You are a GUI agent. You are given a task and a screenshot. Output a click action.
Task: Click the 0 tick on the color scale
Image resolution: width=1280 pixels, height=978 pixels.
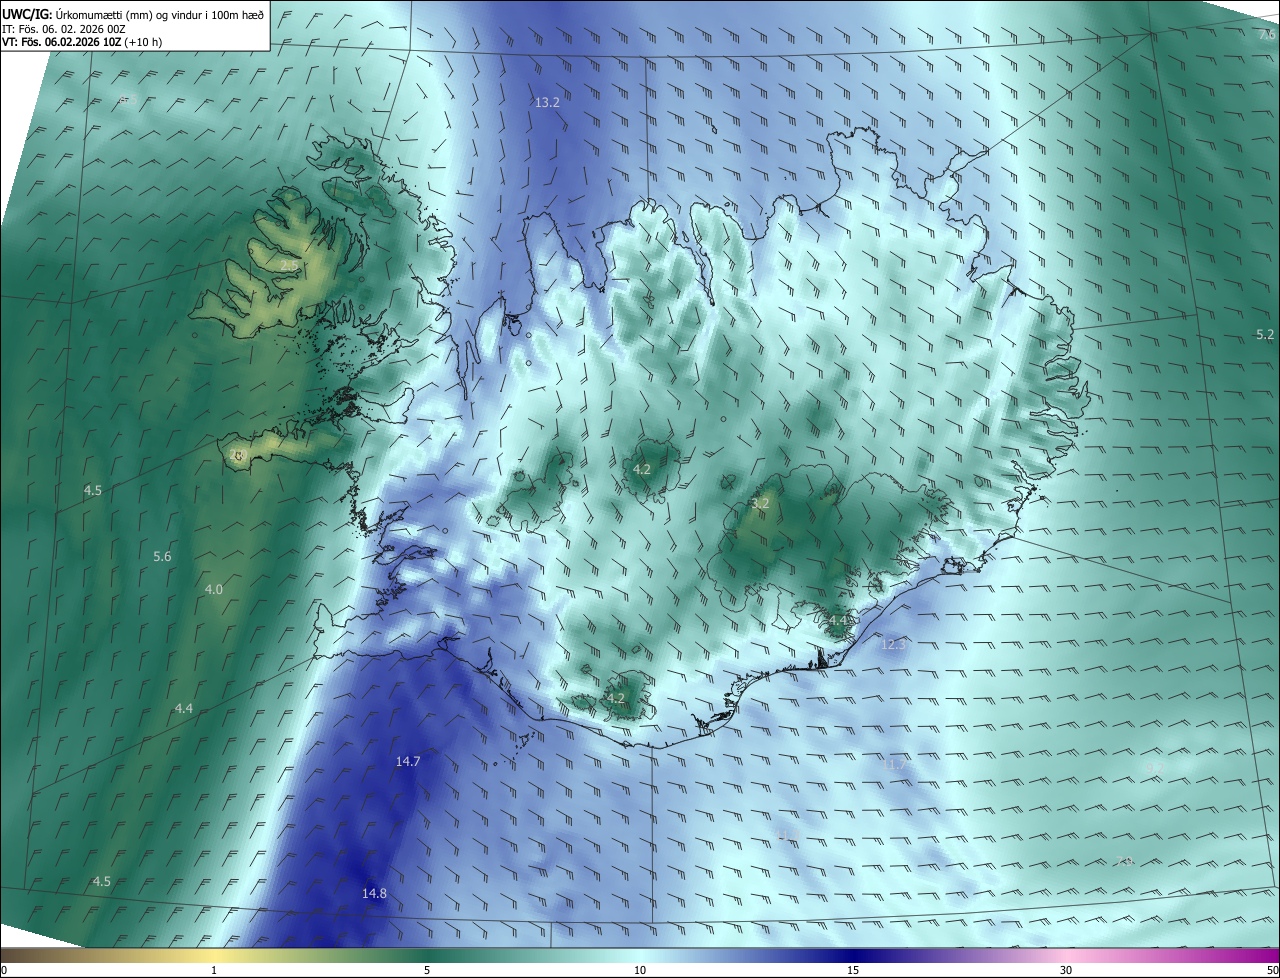click(x=3, y=970)
